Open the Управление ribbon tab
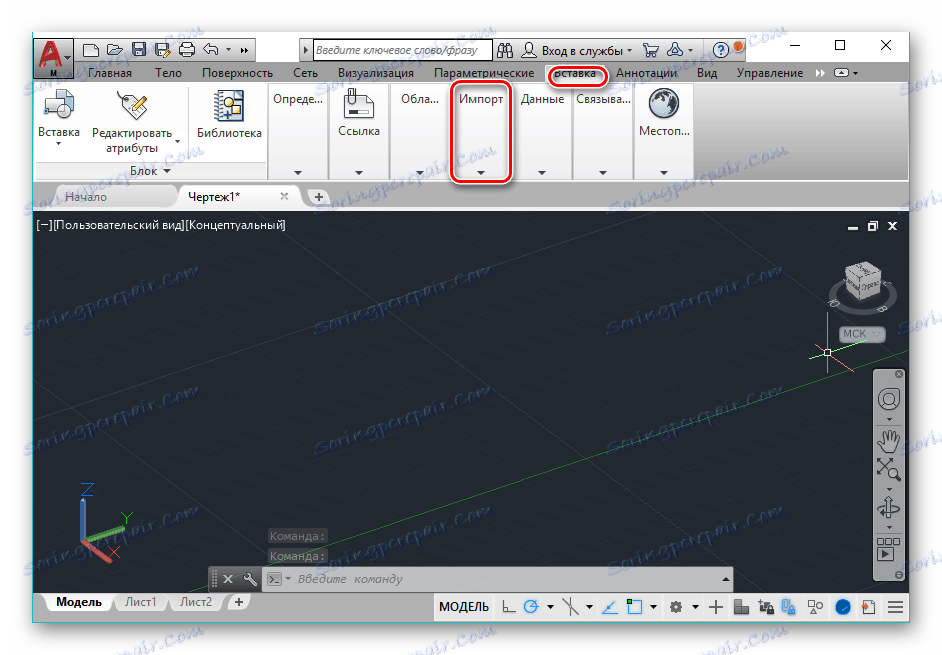The image size is (942, 655). (x=770, y=73)
